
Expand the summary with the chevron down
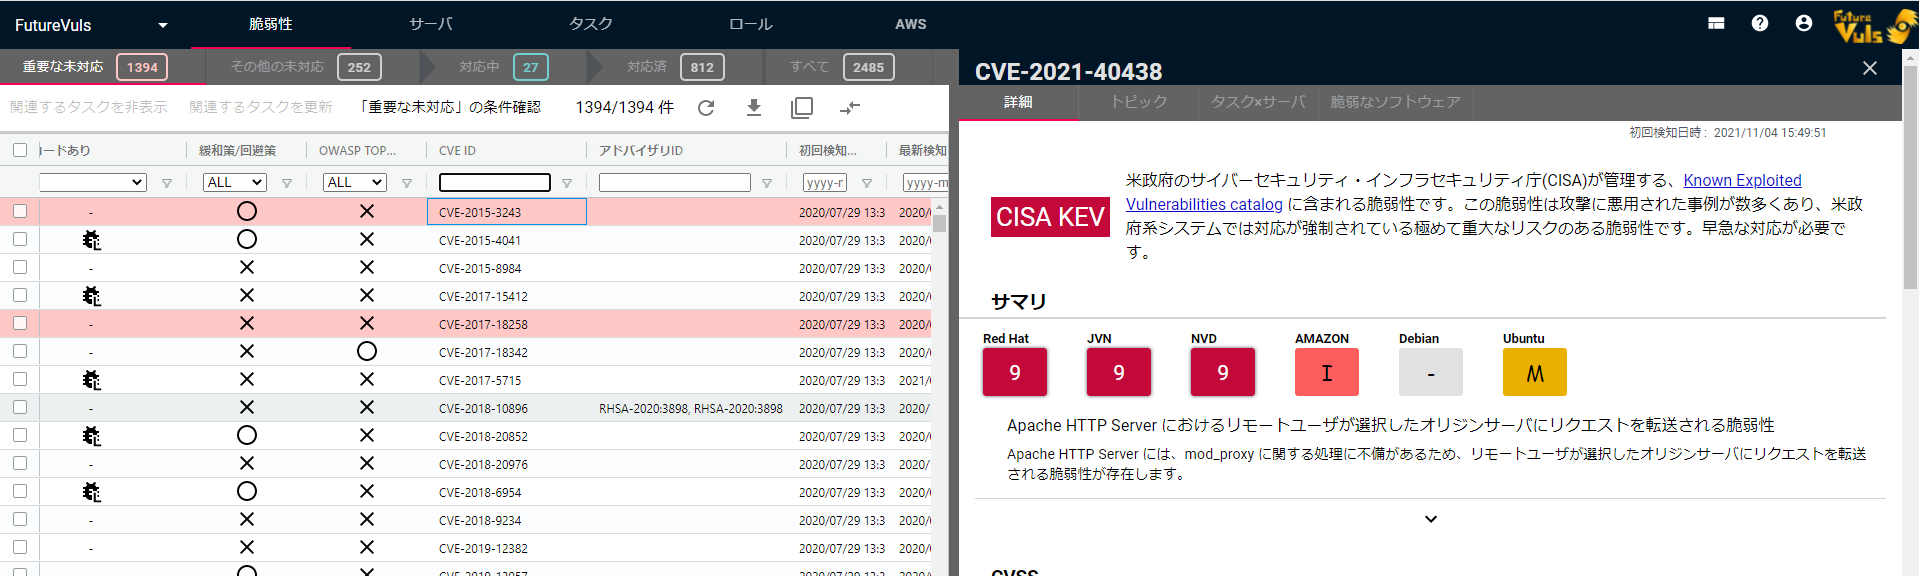[x=1431, y=519]
